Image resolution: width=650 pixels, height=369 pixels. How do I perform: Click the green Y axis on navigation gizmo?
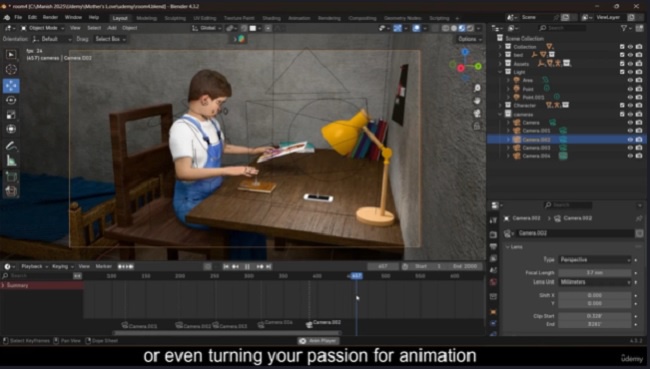click(x=478, y=66)
